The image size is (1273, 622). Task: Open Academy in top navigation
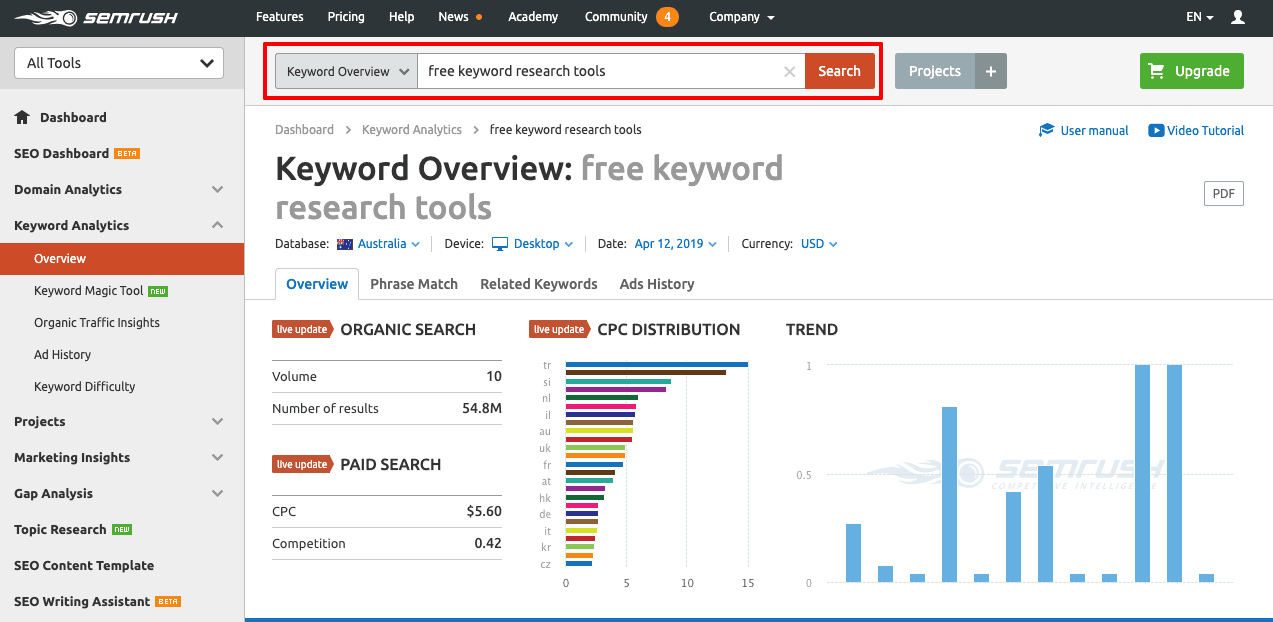(533, 17)
